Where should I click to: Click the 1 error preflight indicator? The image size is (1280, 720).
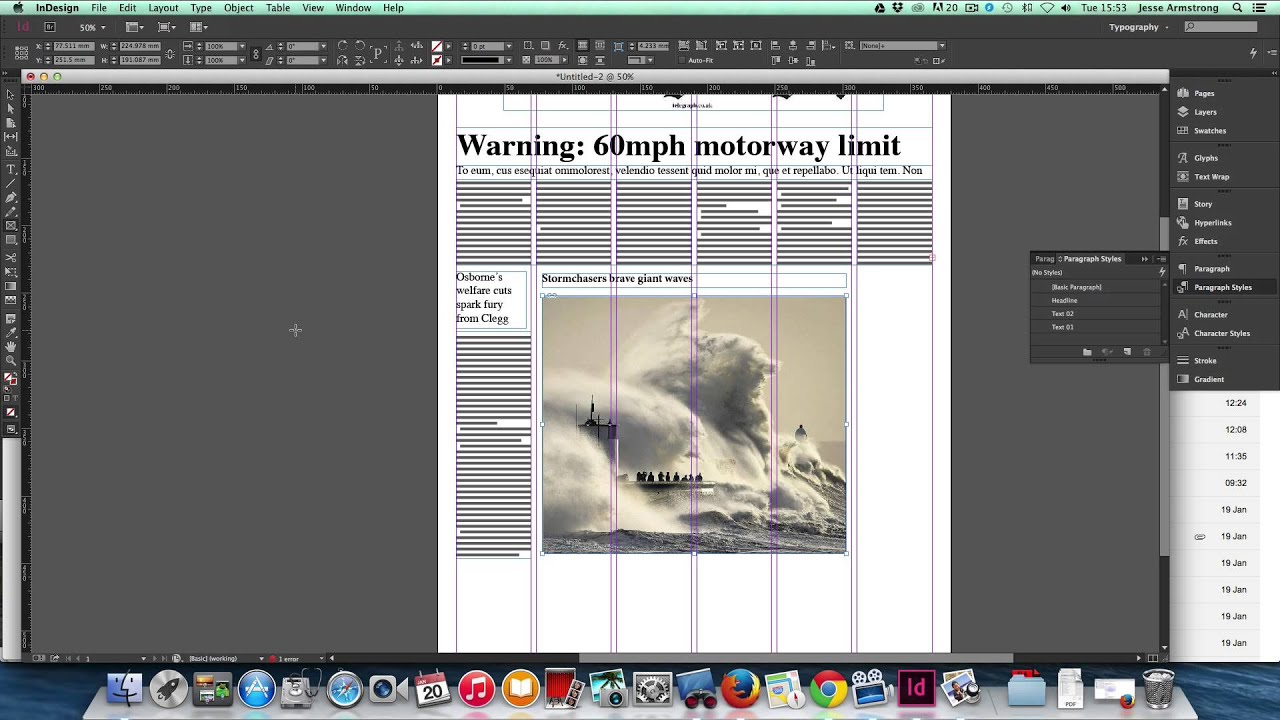(285, 658)
